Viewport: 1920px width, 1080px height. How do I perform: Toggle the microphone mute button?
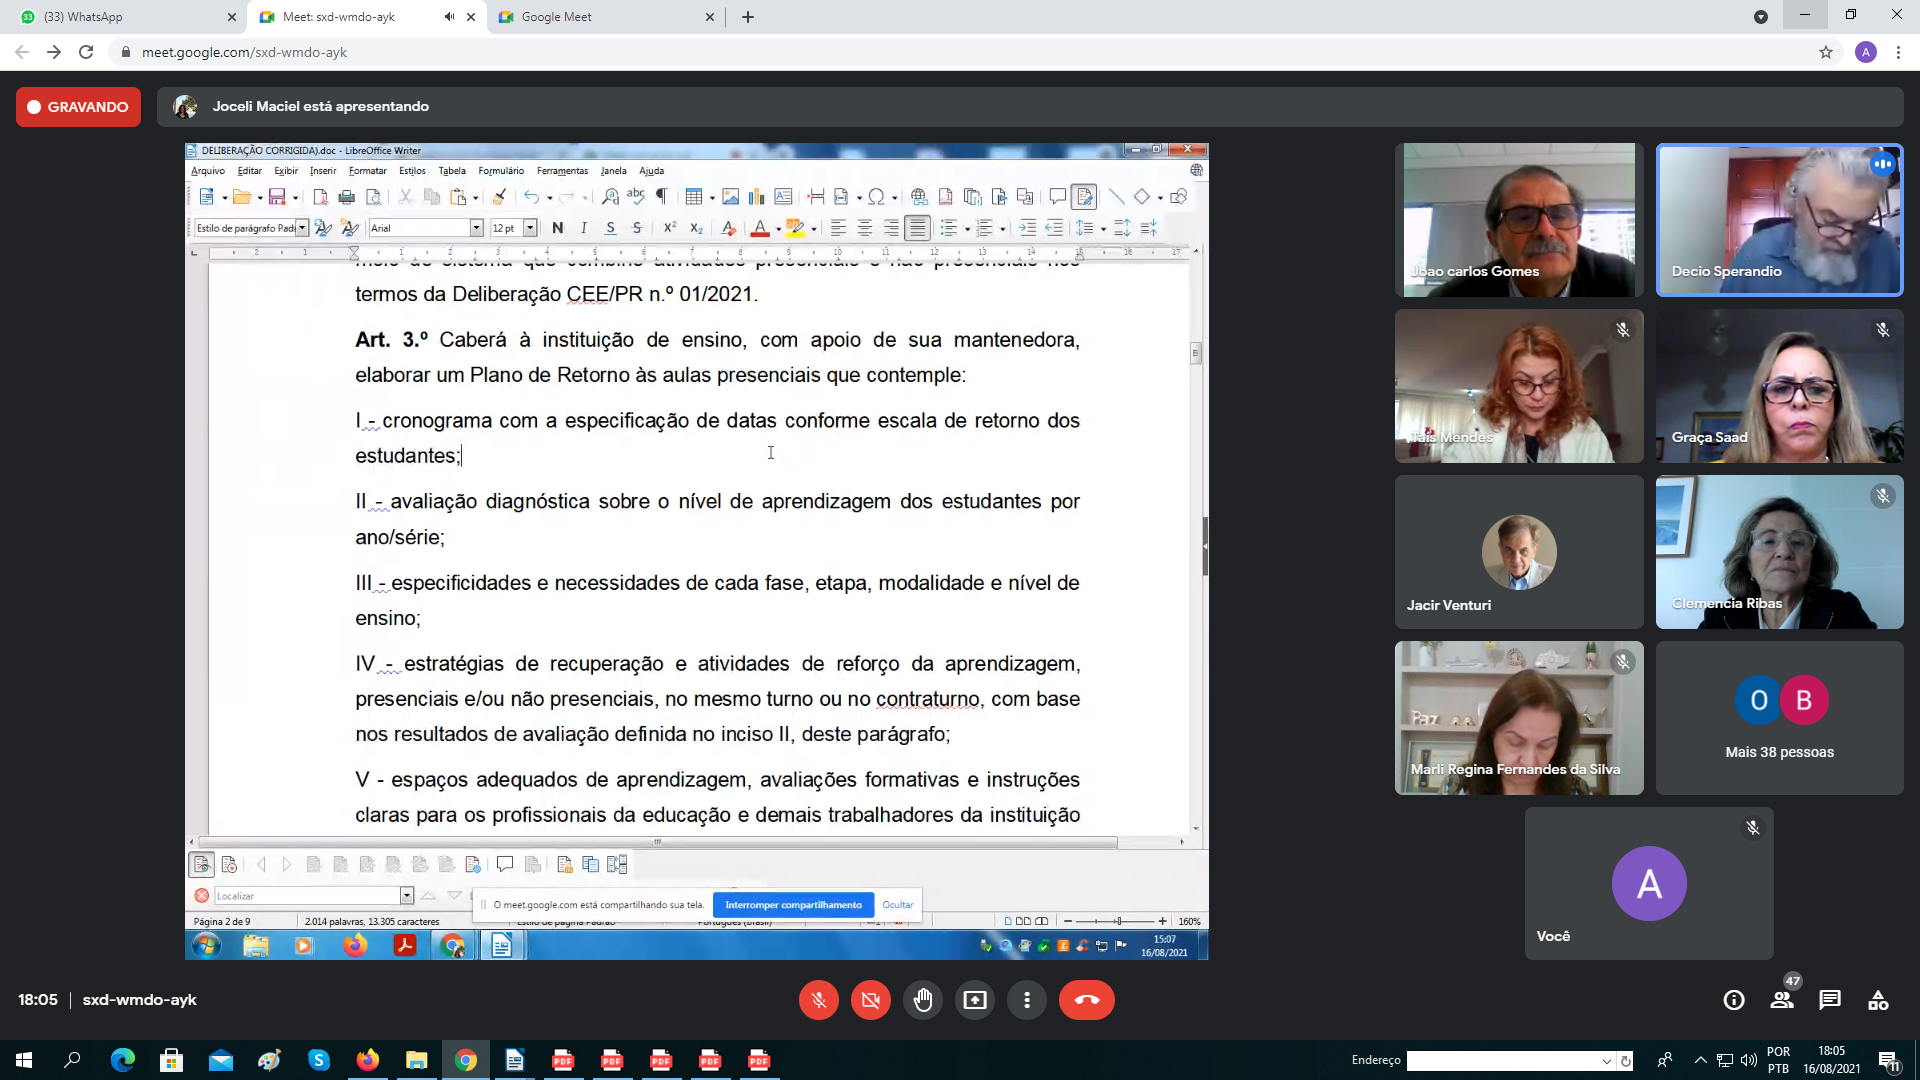[818, 1000]
